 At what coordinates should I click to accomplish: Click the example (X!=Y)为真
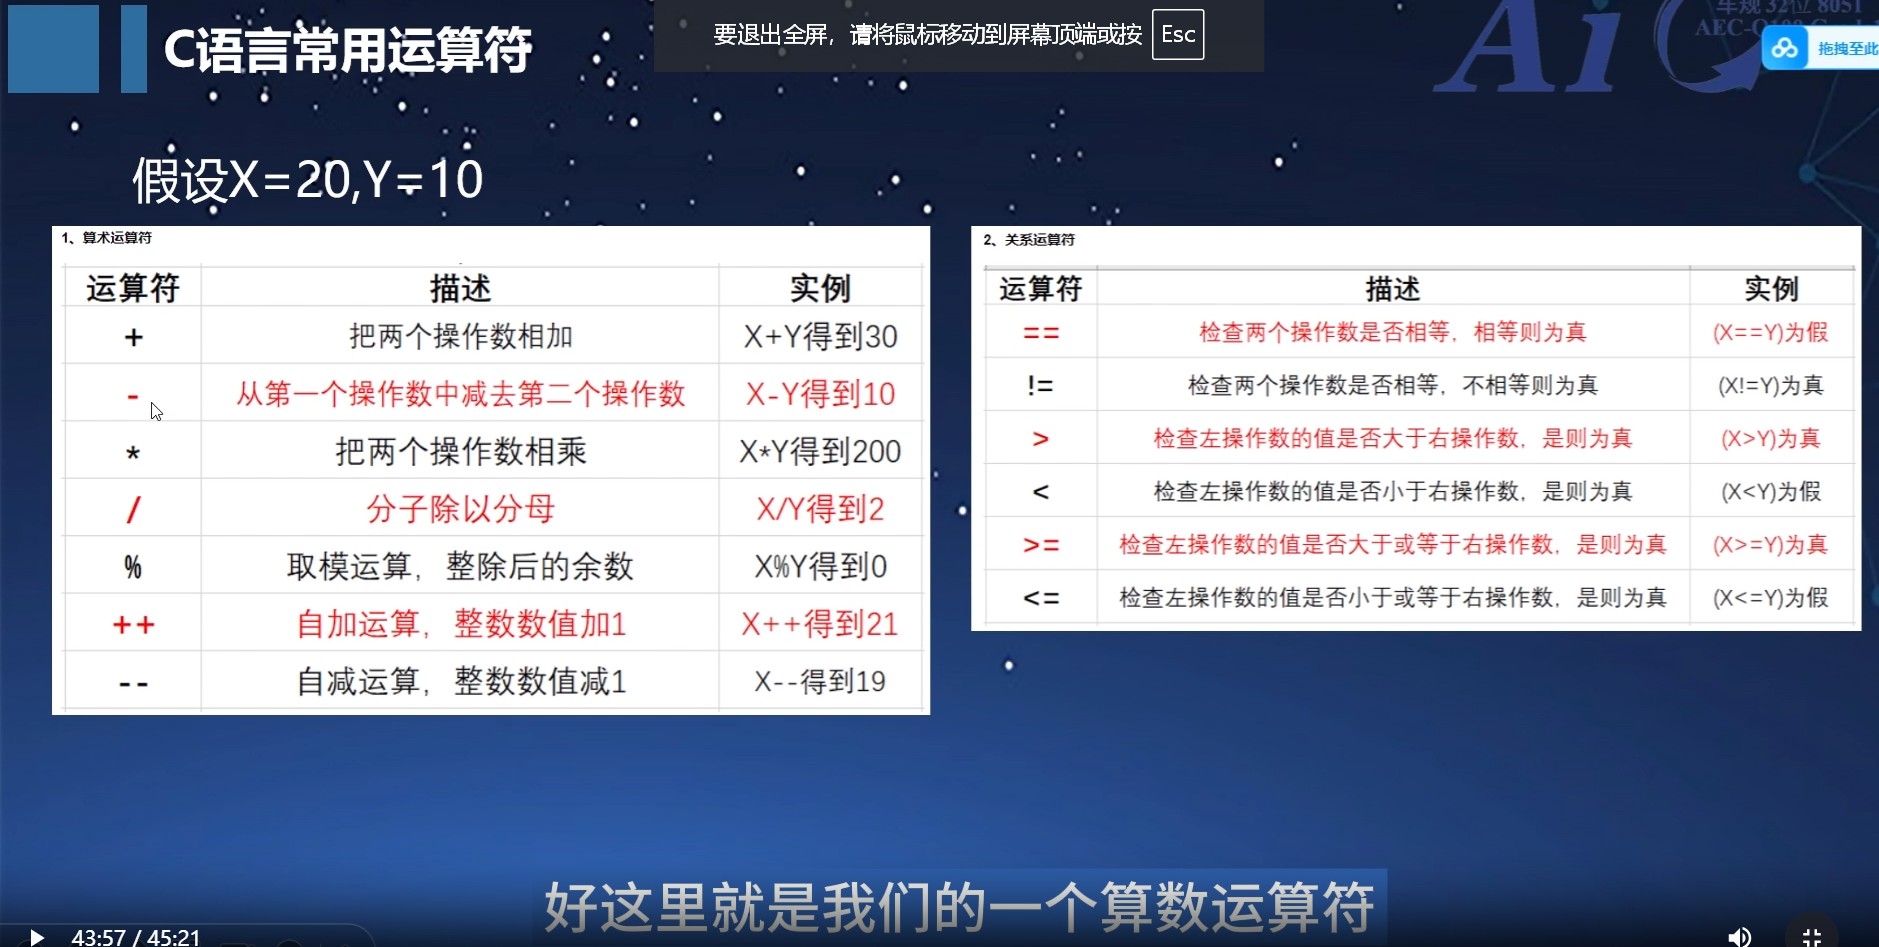[x=1771, y=386]
